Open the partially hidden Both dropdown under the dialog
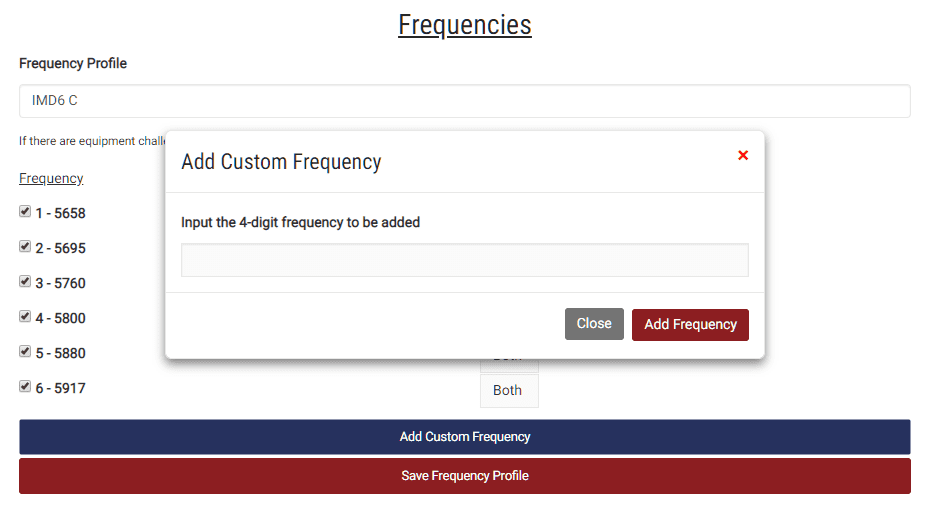 click(509, 364)
